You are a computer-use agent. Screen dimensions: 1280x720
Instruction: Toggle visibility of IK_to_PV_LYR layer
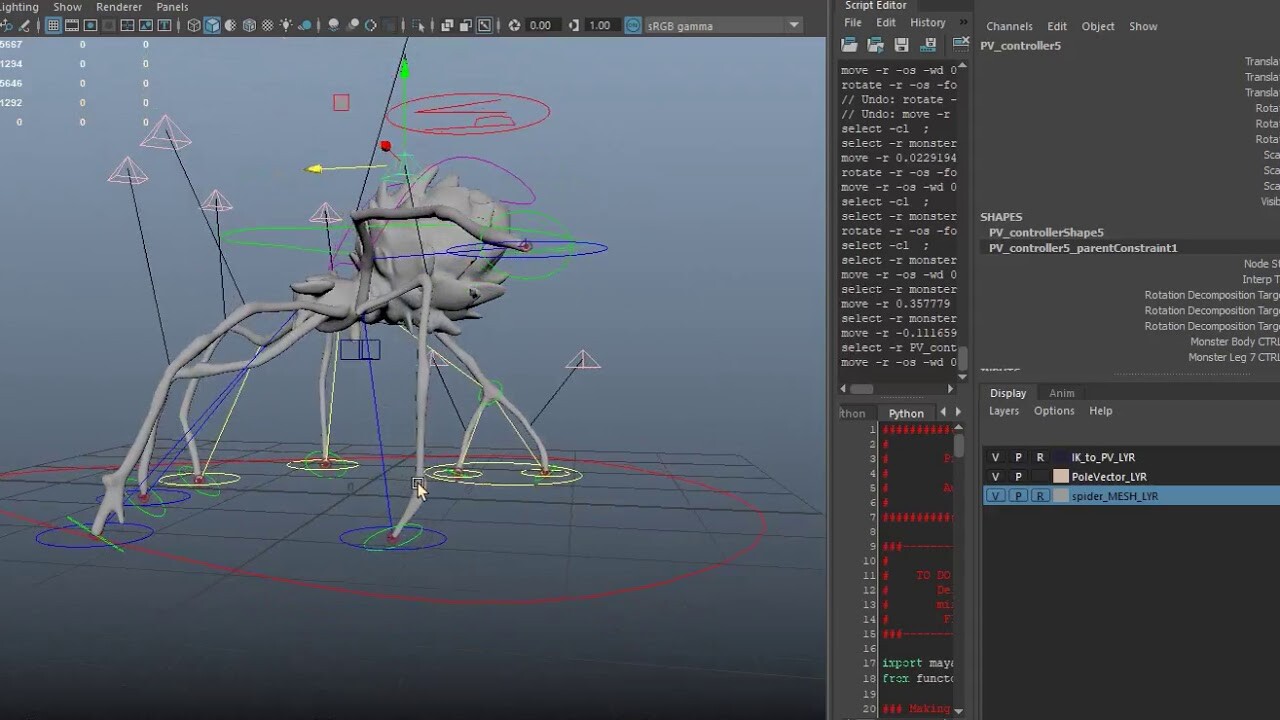coord(995,457)
